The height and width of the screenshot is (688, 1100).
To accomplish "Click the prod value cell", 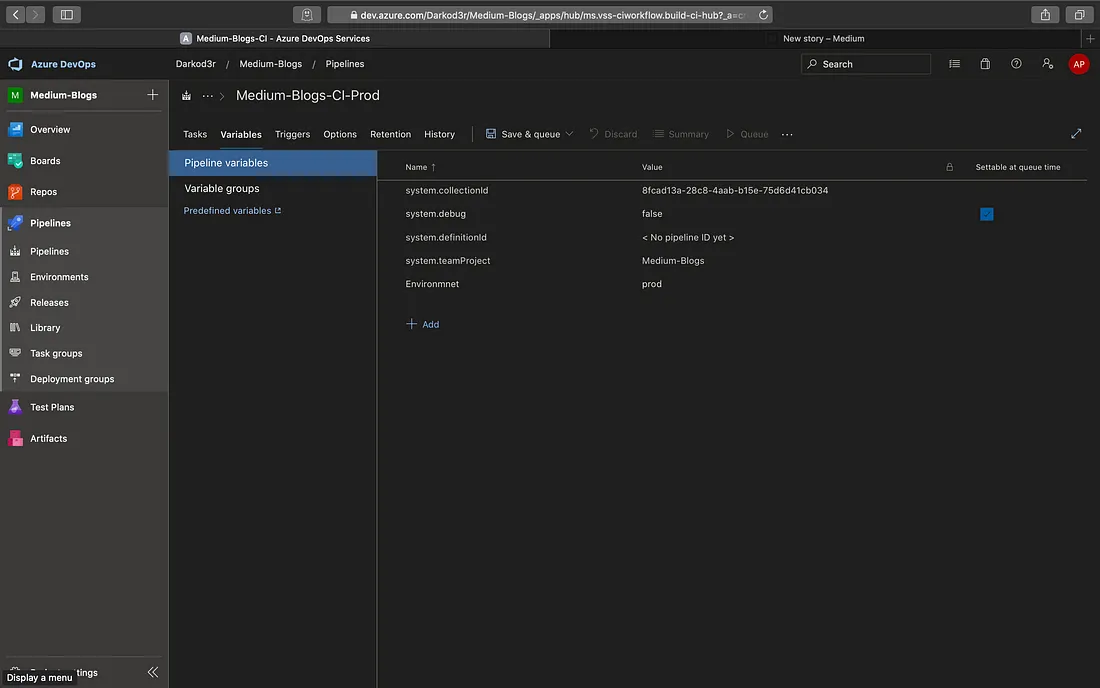I will pos(652,284).
